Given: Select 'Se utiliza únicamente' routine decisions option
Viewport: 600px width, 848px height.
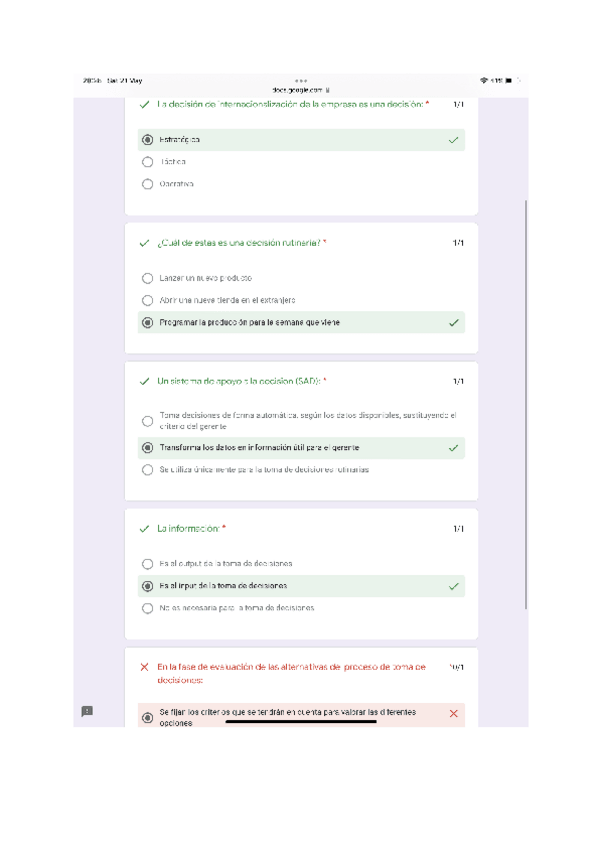Looking at the screenshot, I should click(148, 470).
